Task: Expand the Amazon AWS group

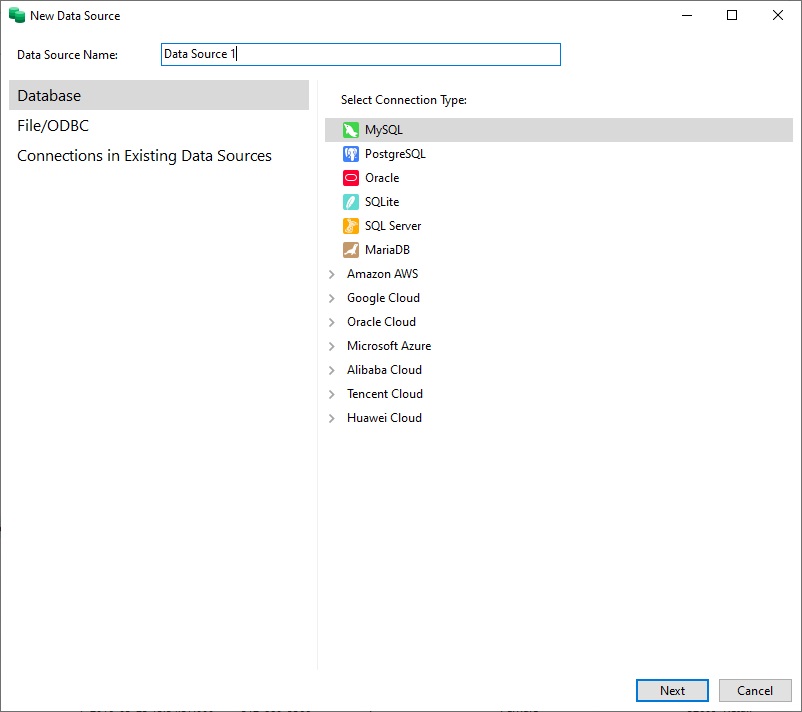Action: 332,274
